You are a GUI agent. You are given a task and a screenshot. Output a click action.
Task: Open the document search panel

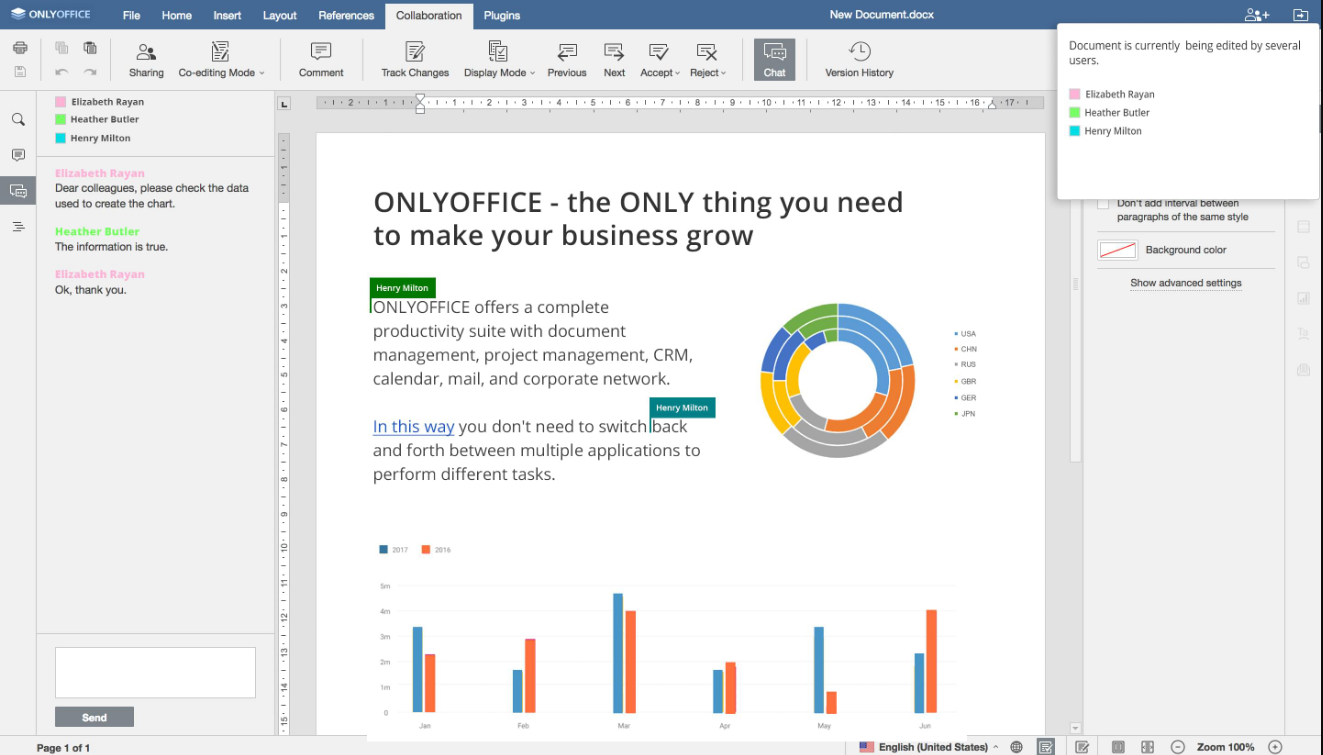pyautogui.click(x=18, y=118)
